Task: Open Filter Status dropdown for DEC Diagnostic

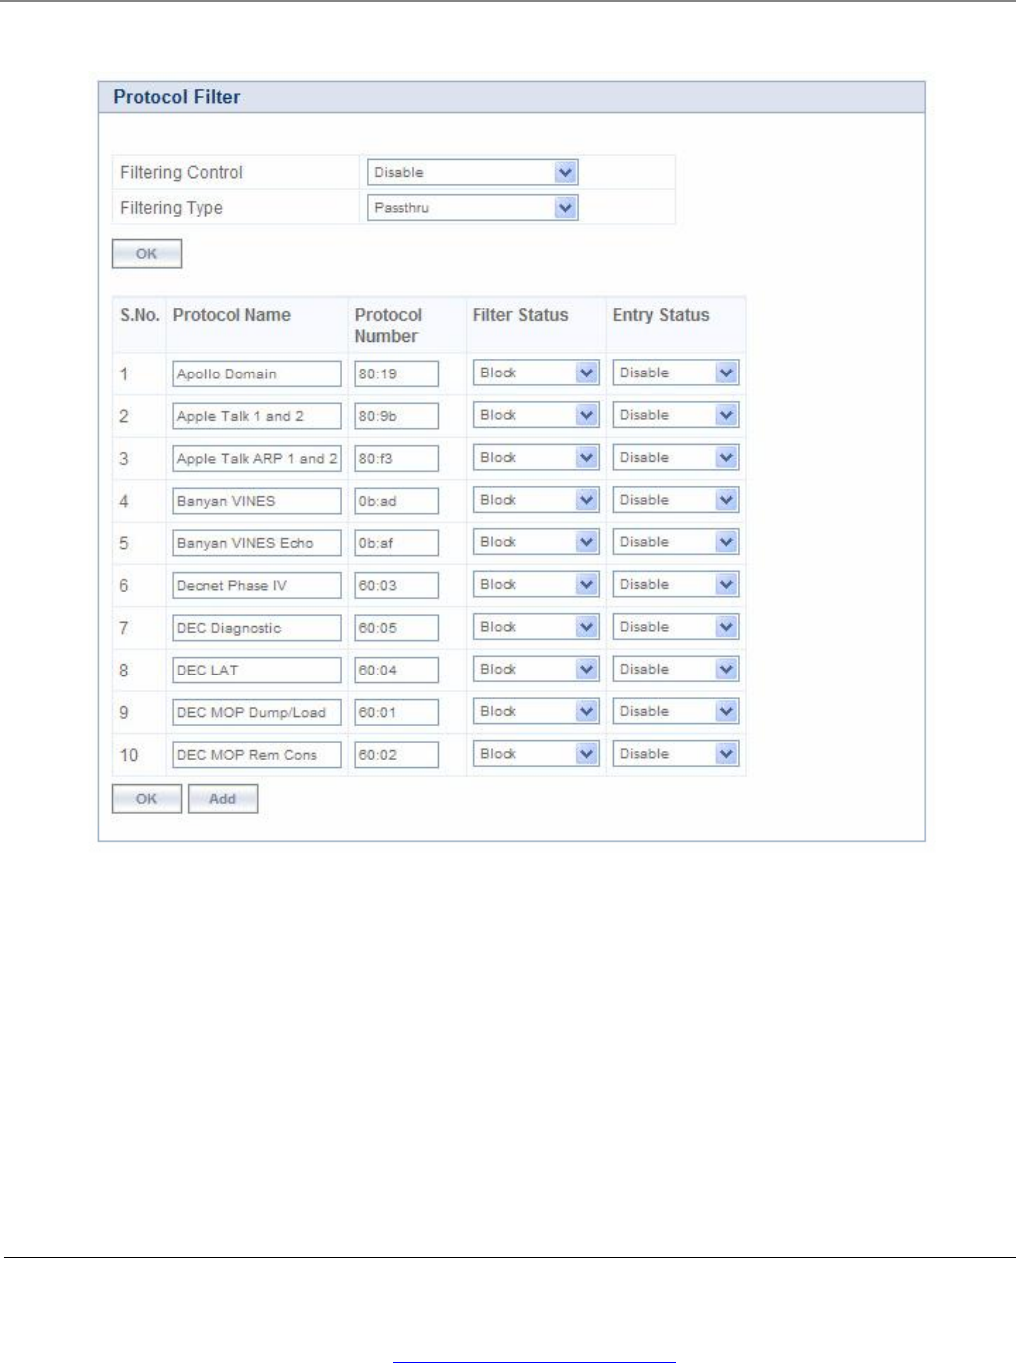Action: (x=536, y=627)
